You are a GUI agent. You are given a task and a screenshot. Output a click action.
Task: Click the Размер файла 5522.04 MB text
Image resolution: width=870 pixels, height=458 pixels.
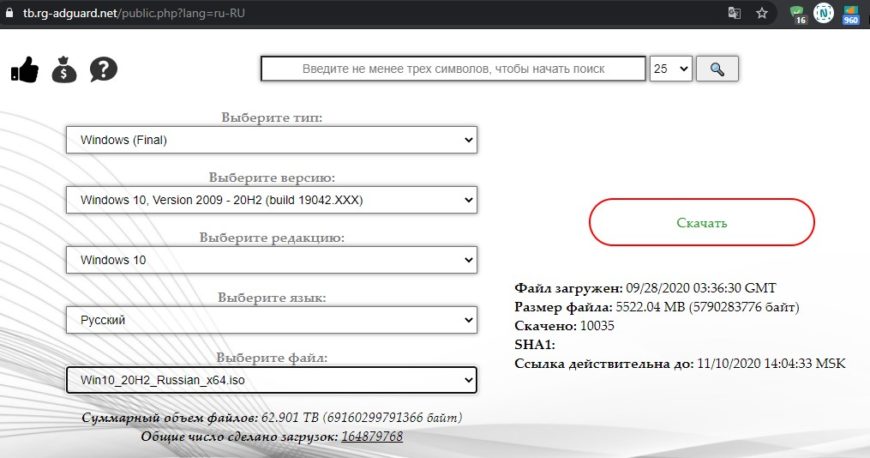point(657,307)
